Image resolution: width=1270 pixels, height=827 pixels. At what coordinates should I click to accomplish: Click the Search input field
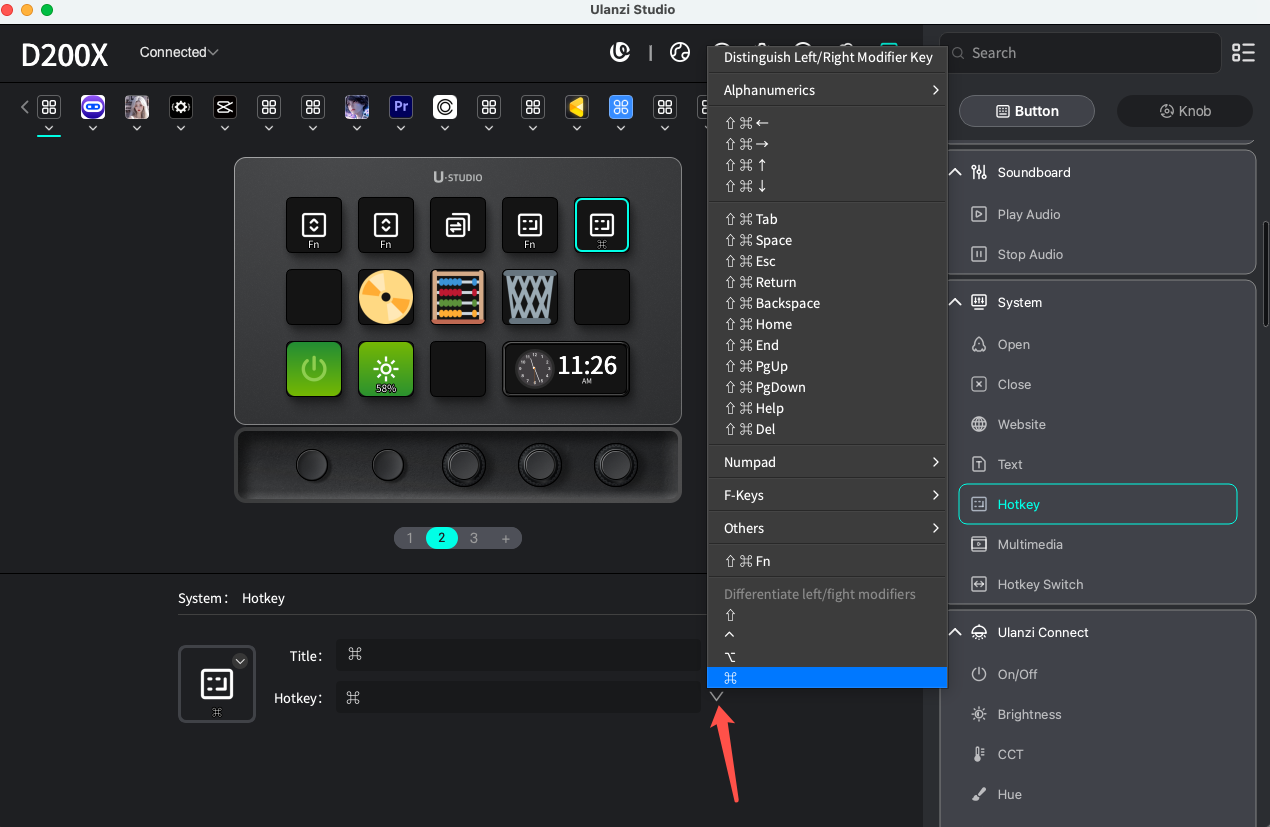(x=1080, y=53)
